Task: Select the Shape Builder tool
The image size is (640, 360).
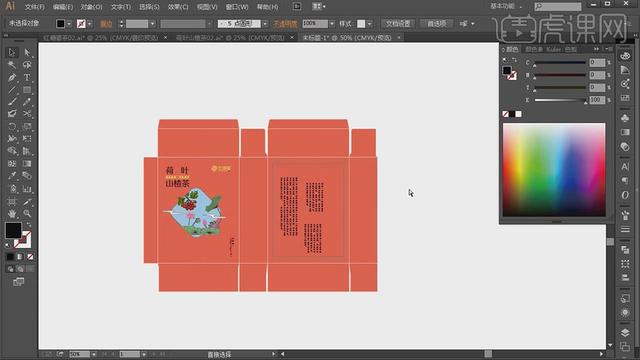Action: 12,151
